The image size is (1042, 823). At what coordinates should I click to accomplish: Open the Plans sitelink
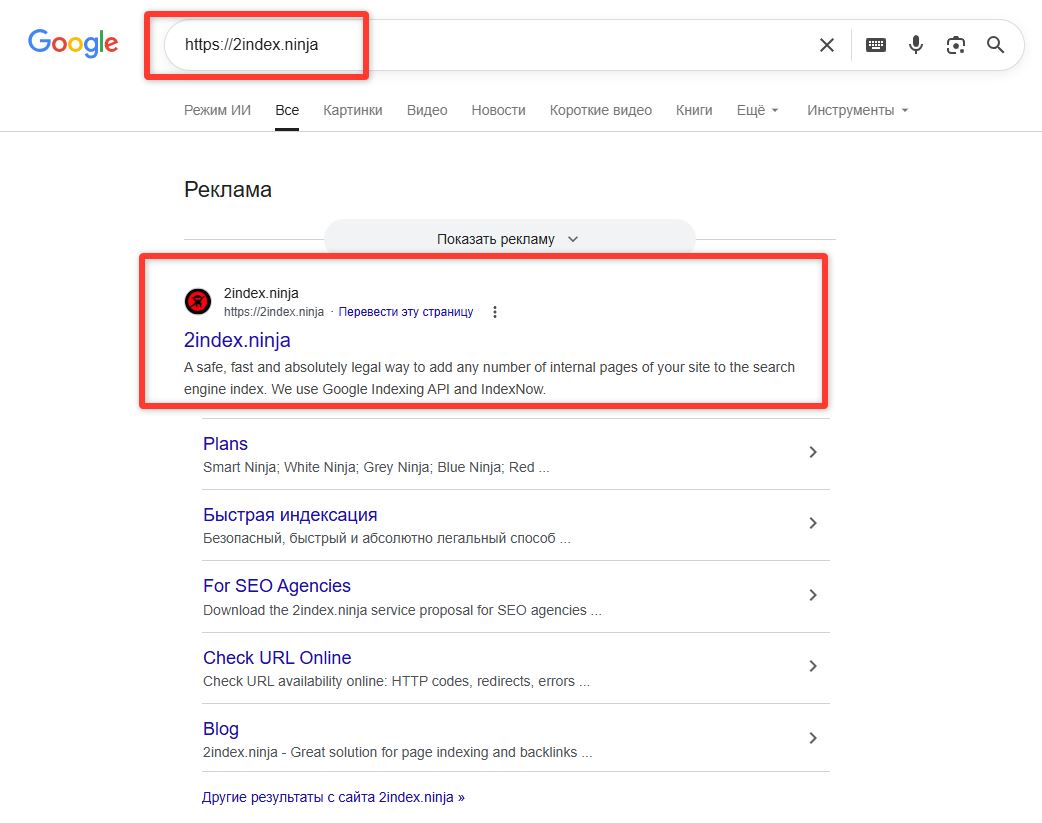pyautogui.click(x=225, y=444)
